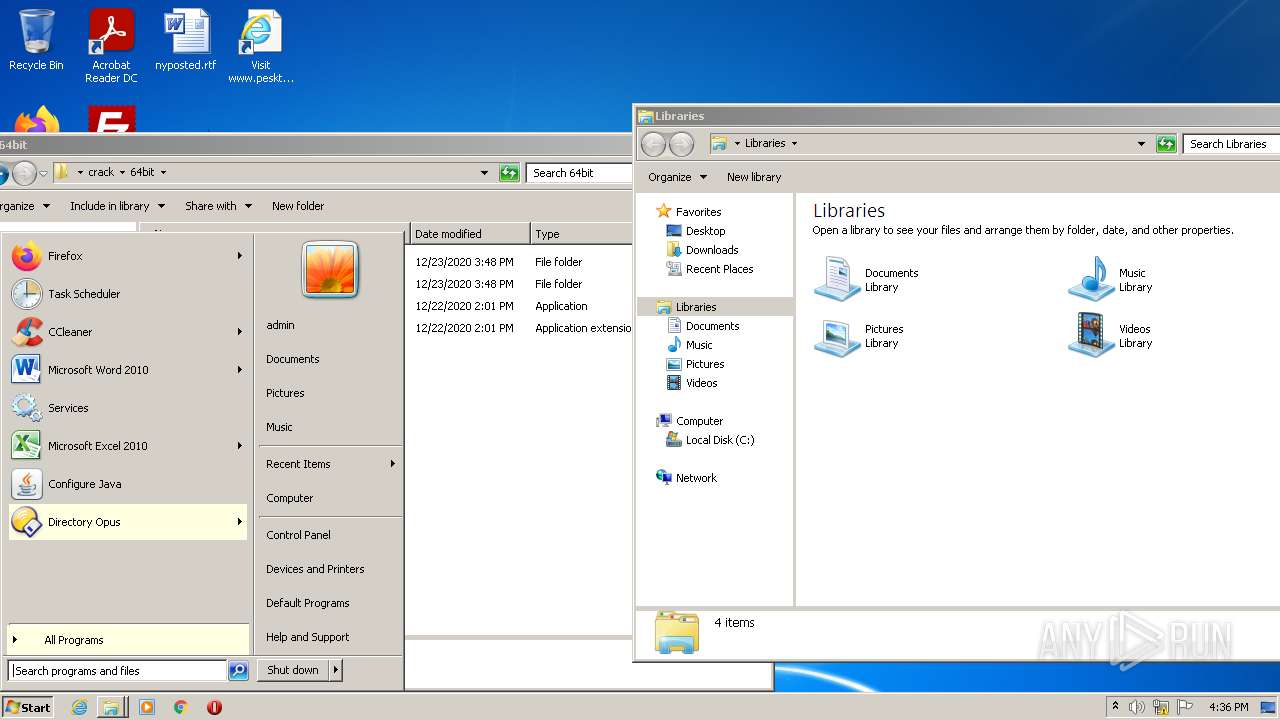Open Libraries address bar history dropdown
Image resolution: width=1280 pixels, height=720 pixels.
(x=1141, y=144)
